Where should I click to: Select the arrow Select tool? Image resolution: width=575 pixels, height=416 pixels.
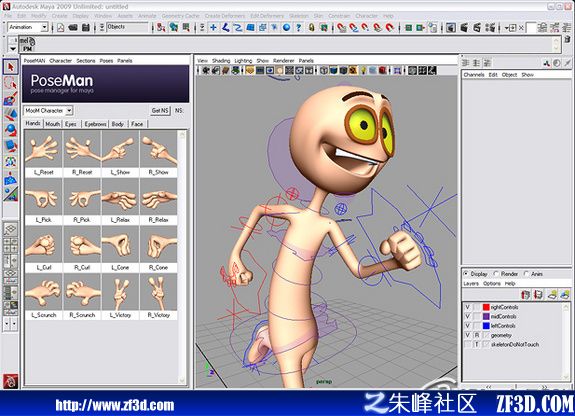click(x=10, y=67)
